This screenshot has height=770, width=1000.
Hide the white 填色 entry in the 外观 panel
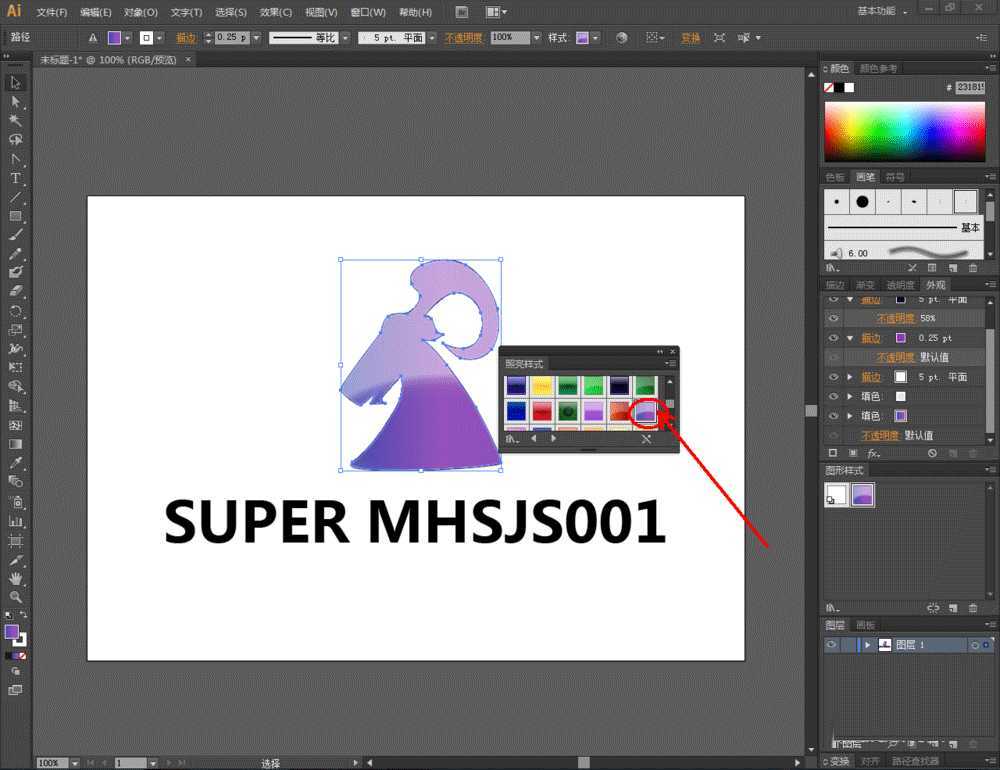coord(834,397)
